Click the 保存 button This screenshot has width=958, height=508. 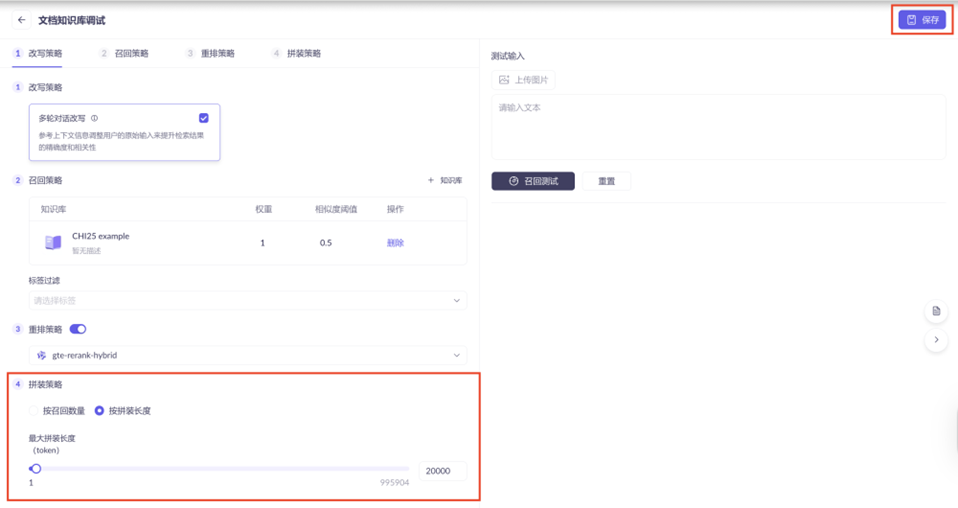pyautogui.click(x=922, y=20)
